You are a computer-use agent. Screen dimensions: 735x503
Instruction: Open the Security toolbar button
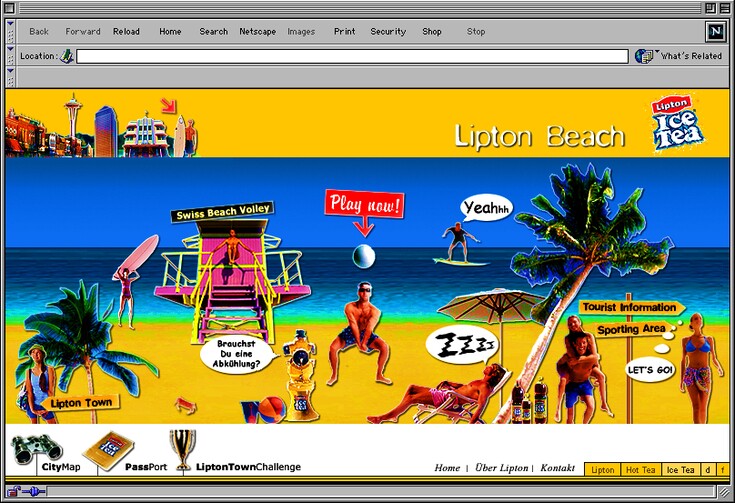click(388, 31)
